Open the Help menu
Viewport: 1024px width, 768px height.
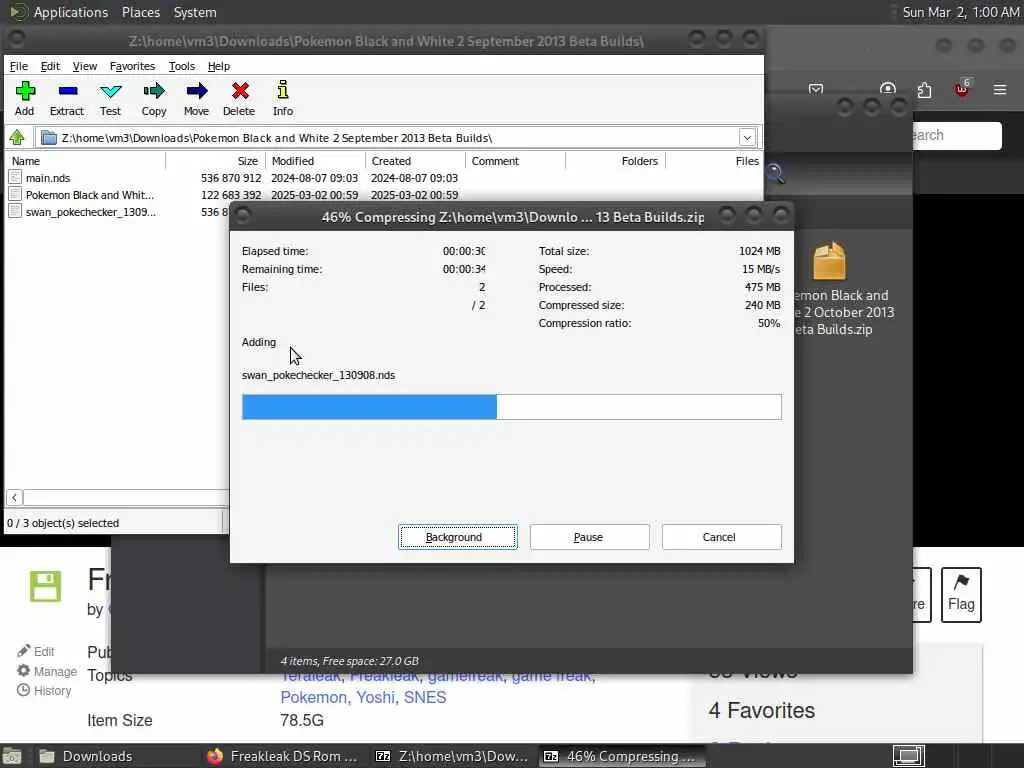point(219,66)
